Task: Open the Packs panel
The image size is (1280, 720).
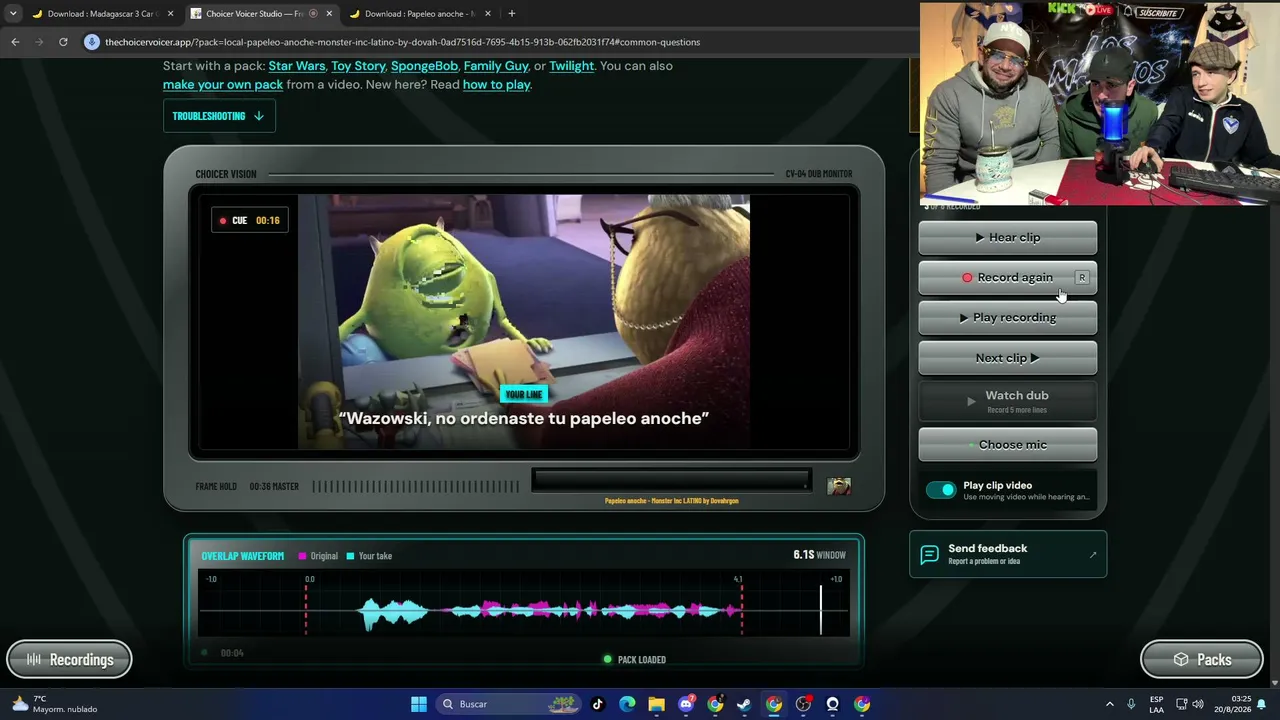Action: pyautogui.click(x=1202, y=660)
